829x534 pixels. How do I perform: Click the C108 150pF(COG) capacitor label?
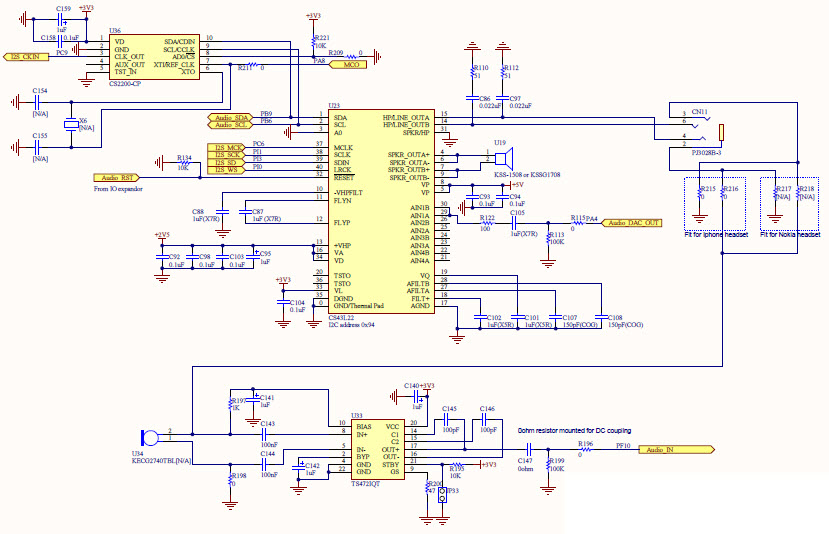[x=625, y=321]
